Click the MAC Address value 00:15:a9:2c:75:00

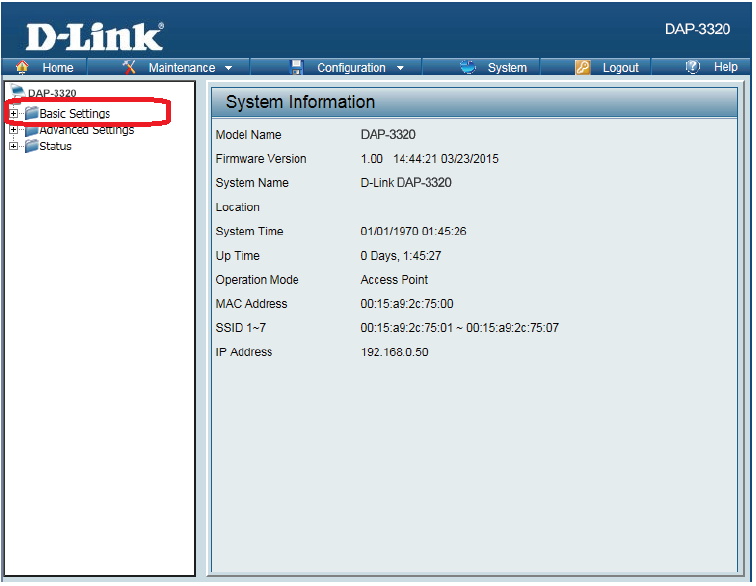click(407, 304)
